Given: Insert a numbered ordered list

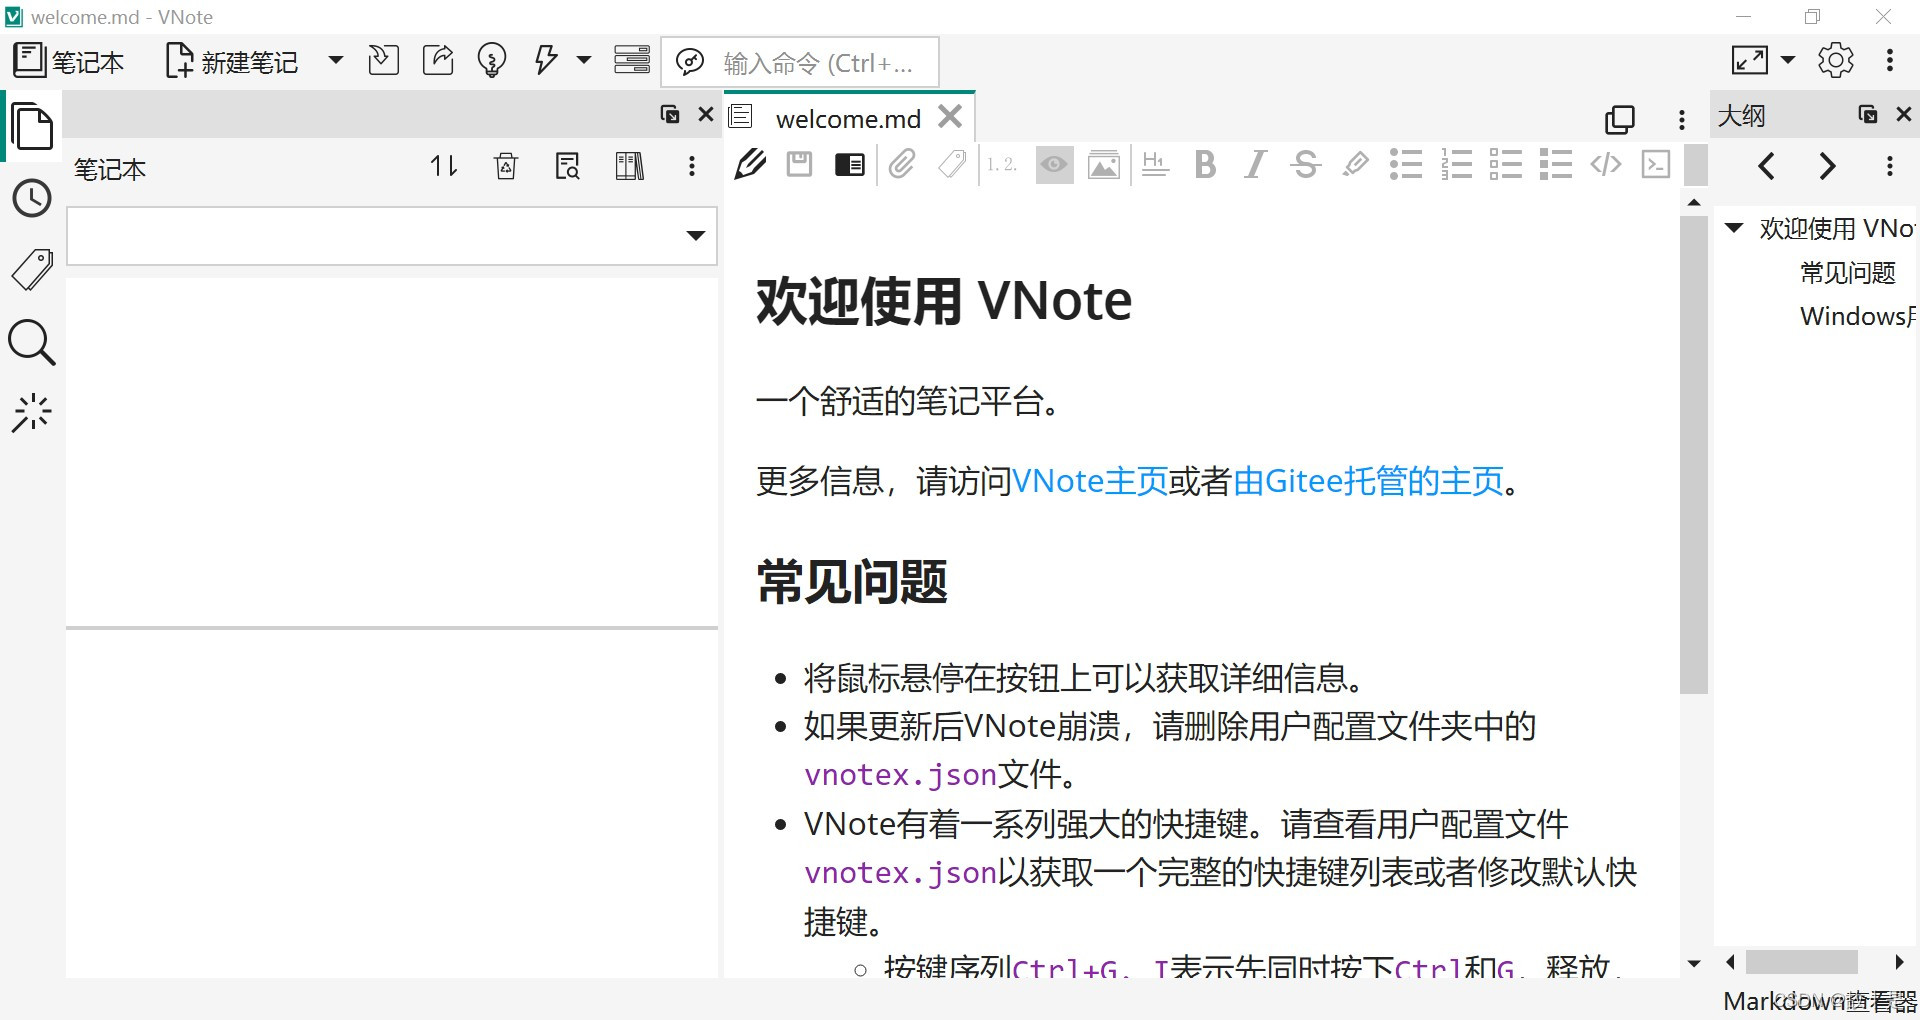Looking at the screenshot, I should 1456,164.
